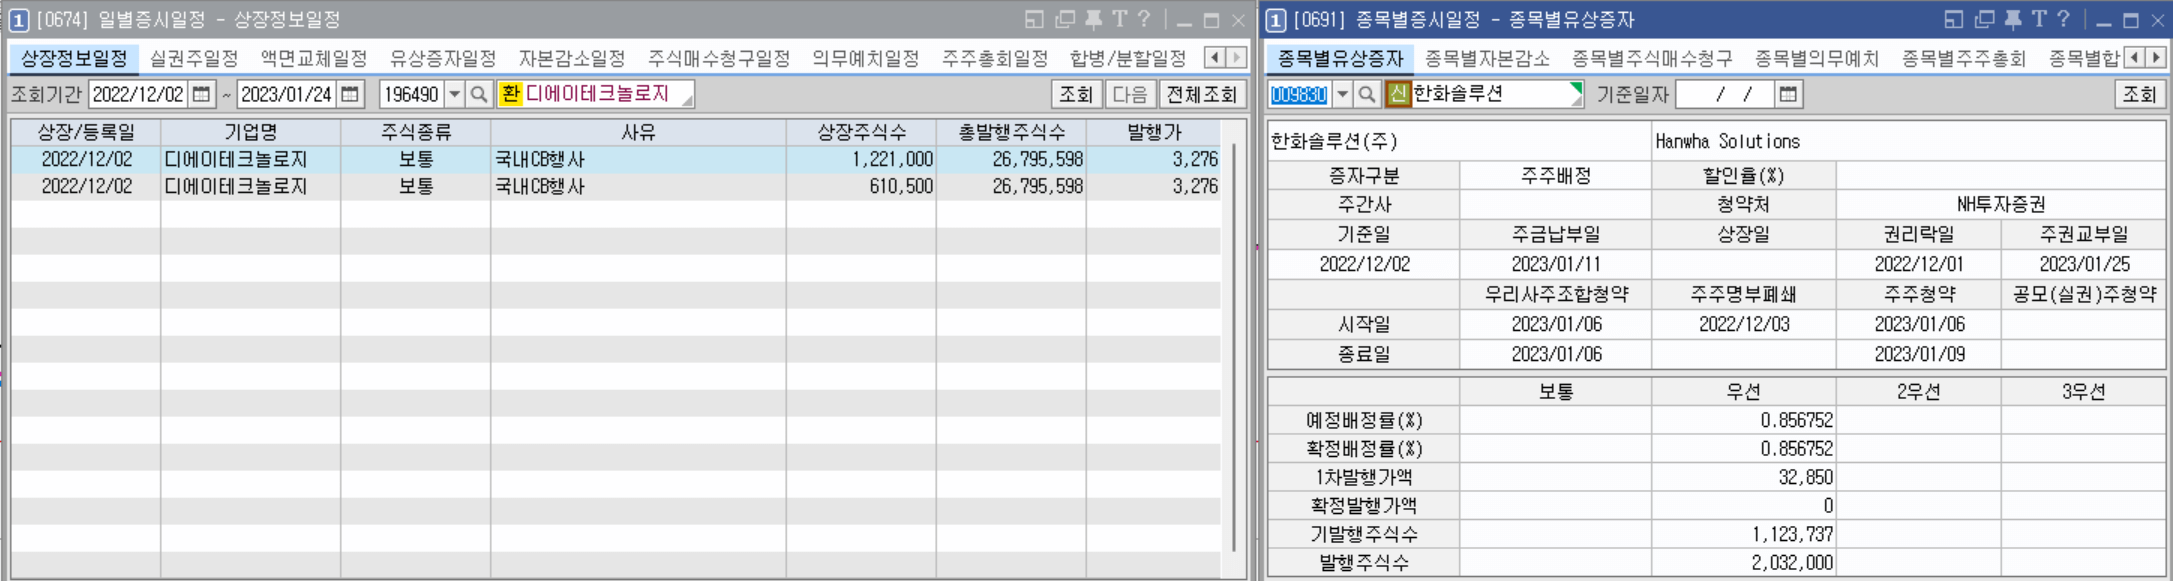Image resolution: width=2173 pixels, height=581 pixels.
Task: Open 기준일자 calendar picker in 0691 window
Action: click(x=1788, y=94)
